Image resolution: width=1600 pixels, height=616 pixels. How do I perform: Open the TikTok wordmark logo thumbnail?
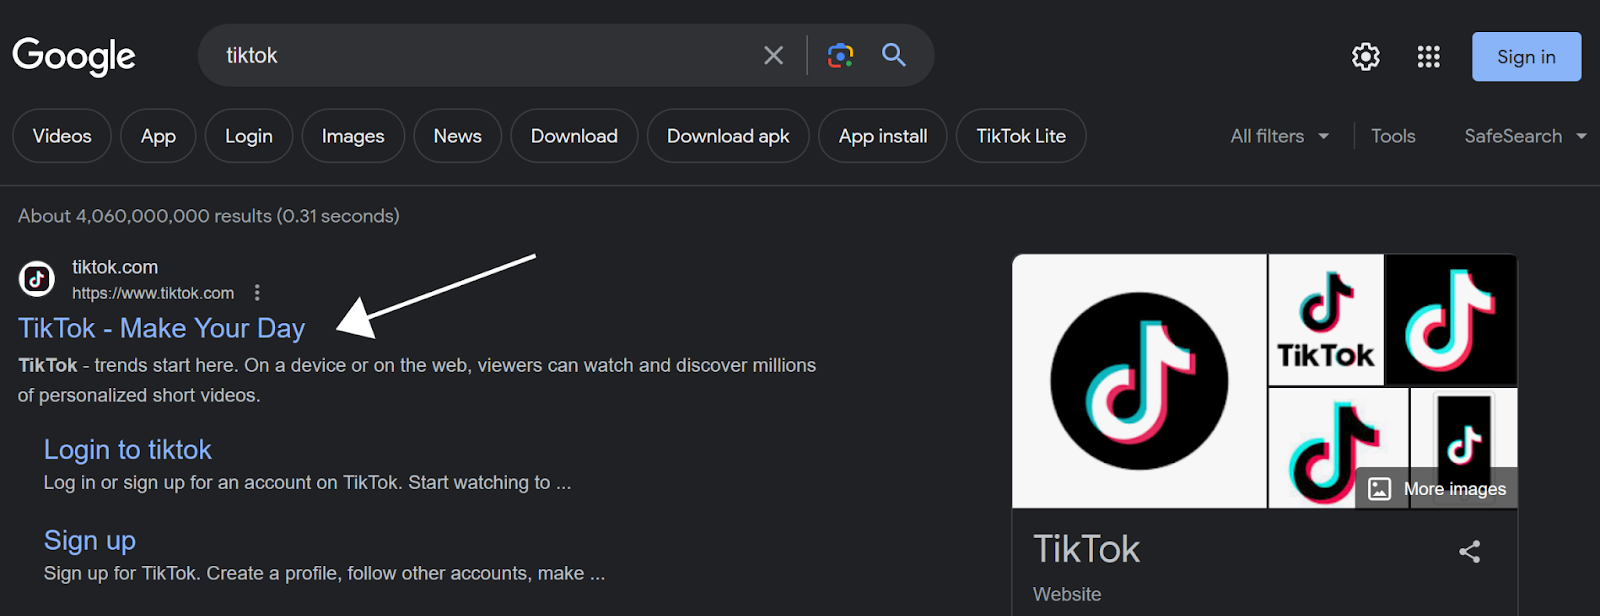1326,320
